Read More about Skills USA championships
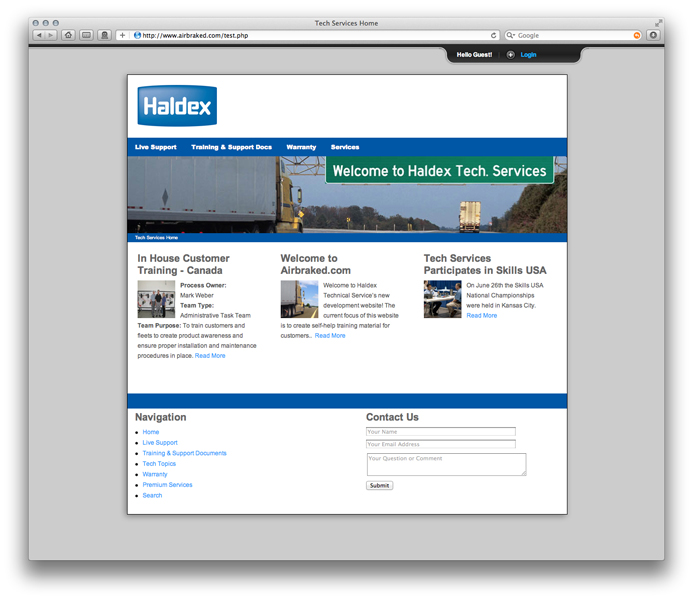 (482, 315)
